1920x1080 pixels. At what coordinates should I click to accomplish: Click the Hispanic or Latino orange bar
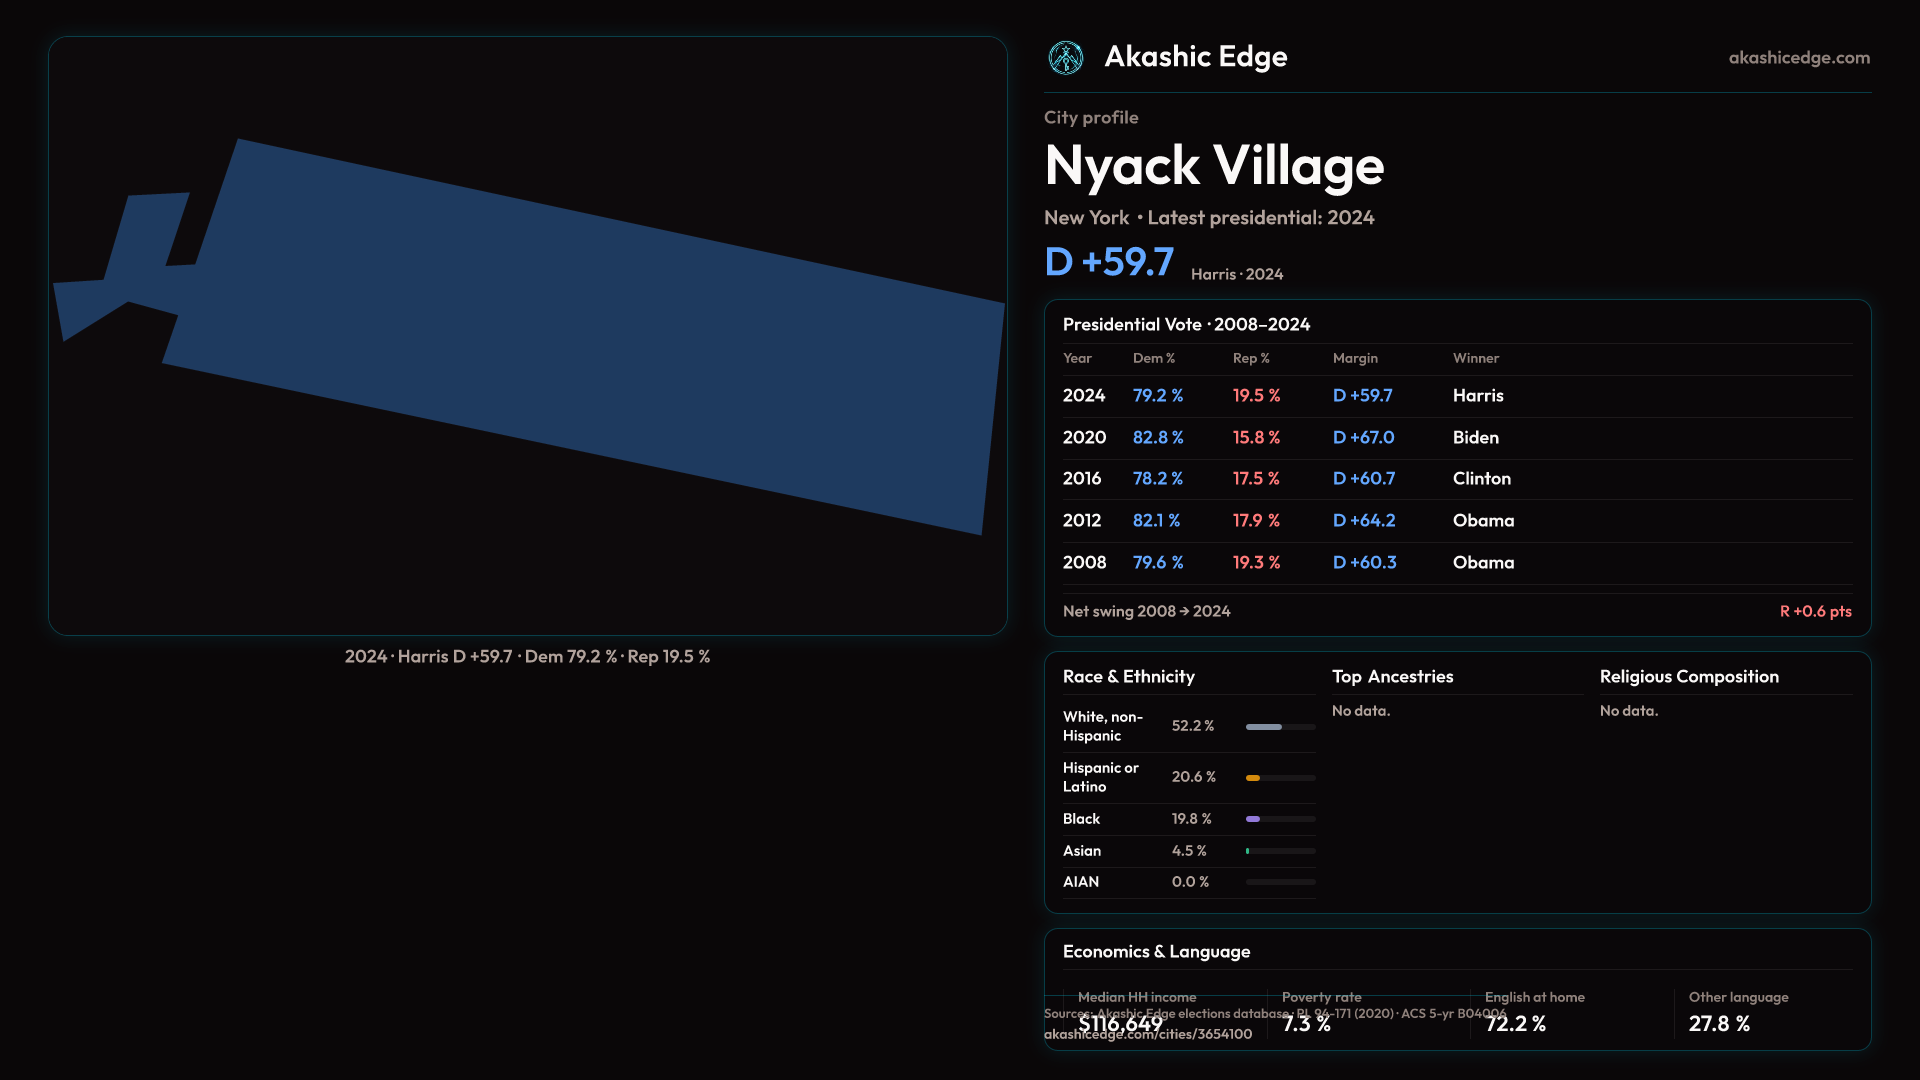(1253, 778)
